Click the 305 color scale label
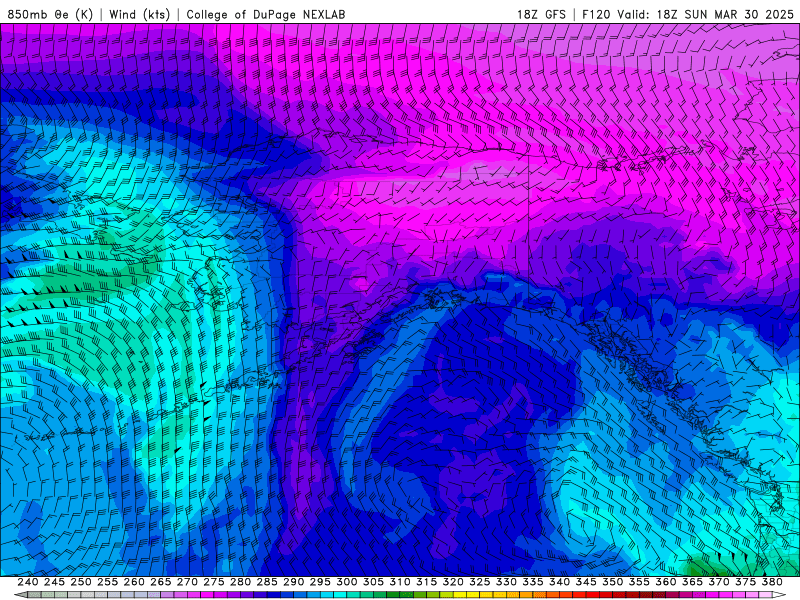The height and width of the screenshot is (600, 800). click(x=373, y=582)
